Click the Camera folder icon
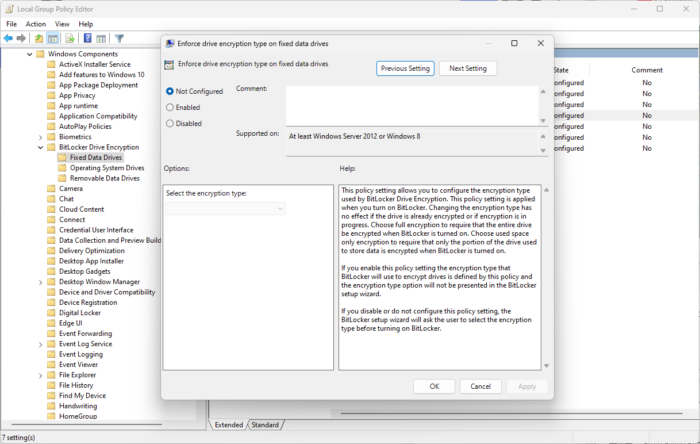The image size is (700, 444). coord(51,188)
